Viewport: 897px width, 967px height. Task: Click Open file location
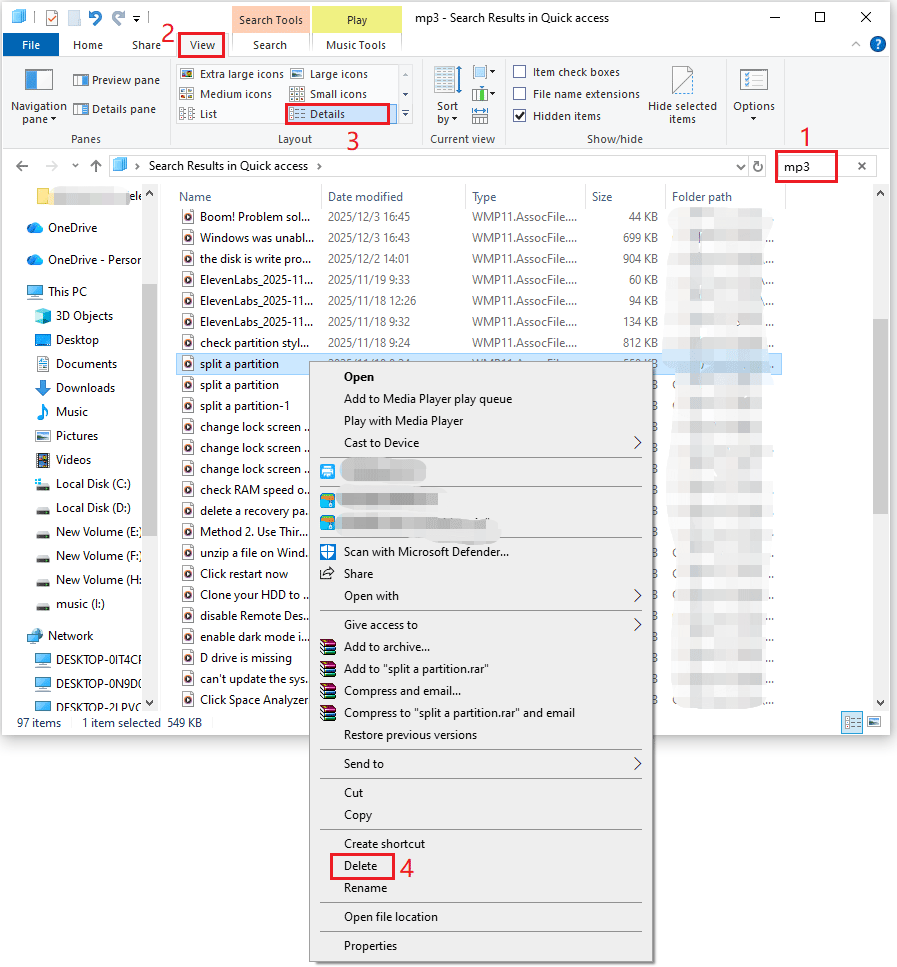[391, 917]
